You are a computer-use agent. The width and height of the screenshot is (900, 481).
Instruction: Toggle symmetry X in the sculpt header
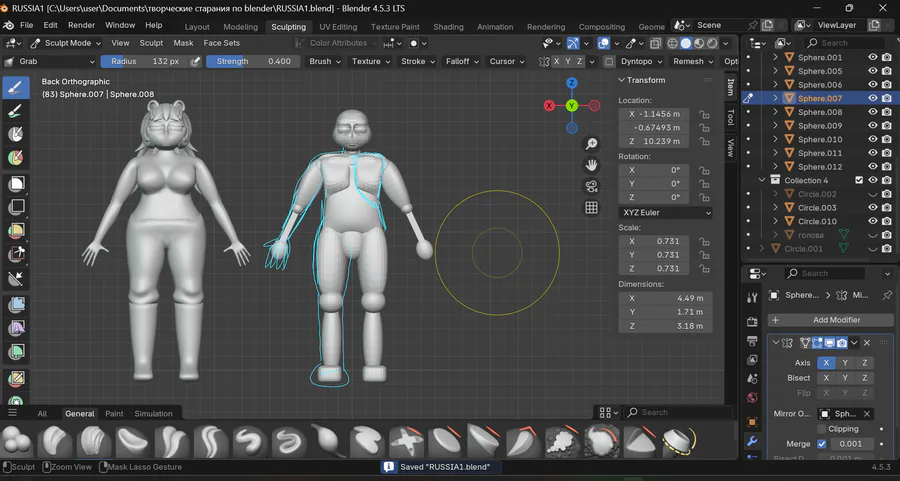click(x=556, y=61)
